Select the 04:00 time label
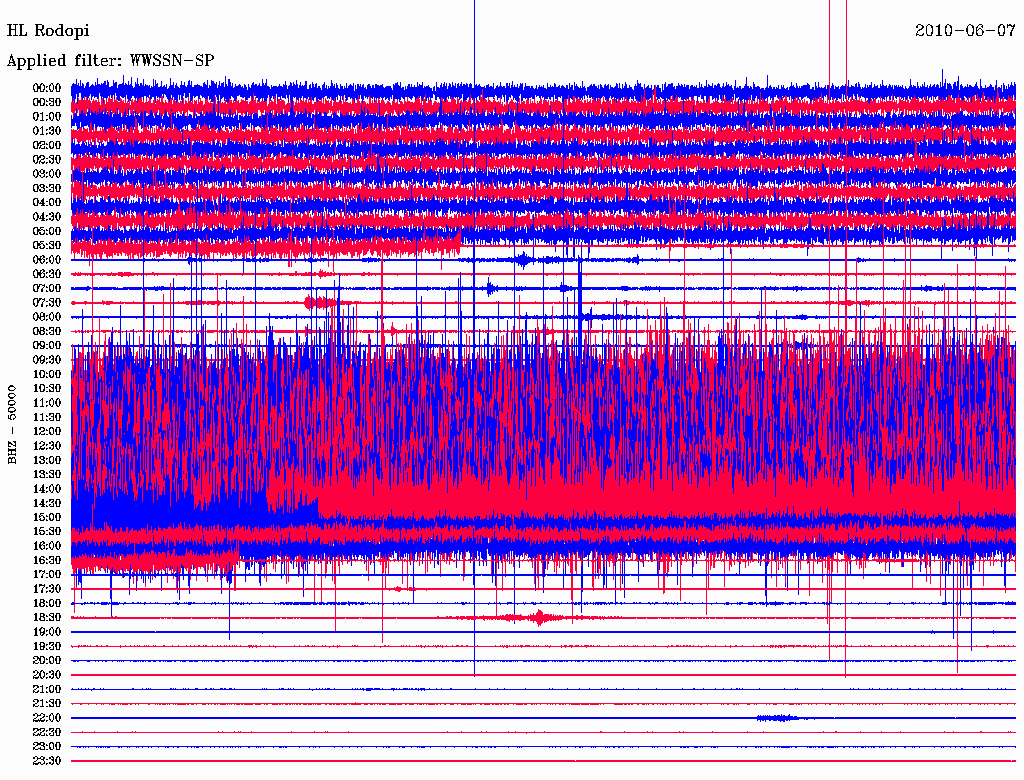The image size is (1024, 780). pyautogui.click(x=47, y=203)
